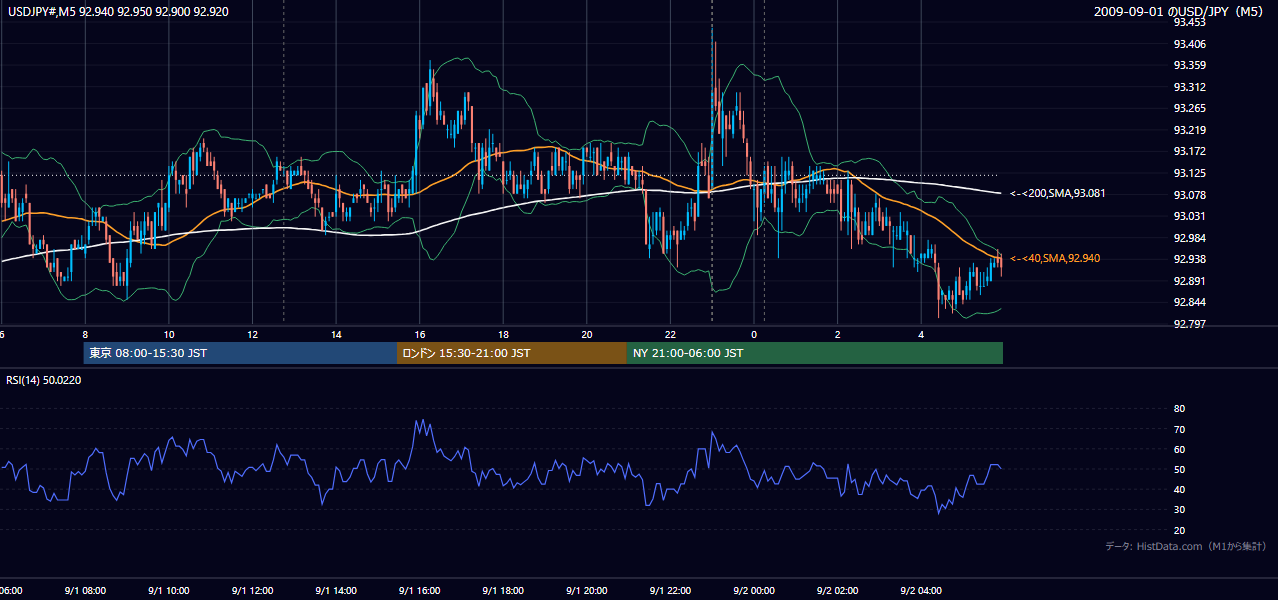Click RSI scale level 50
This screenshot has height=600, width=1278.
(1179, 469)
